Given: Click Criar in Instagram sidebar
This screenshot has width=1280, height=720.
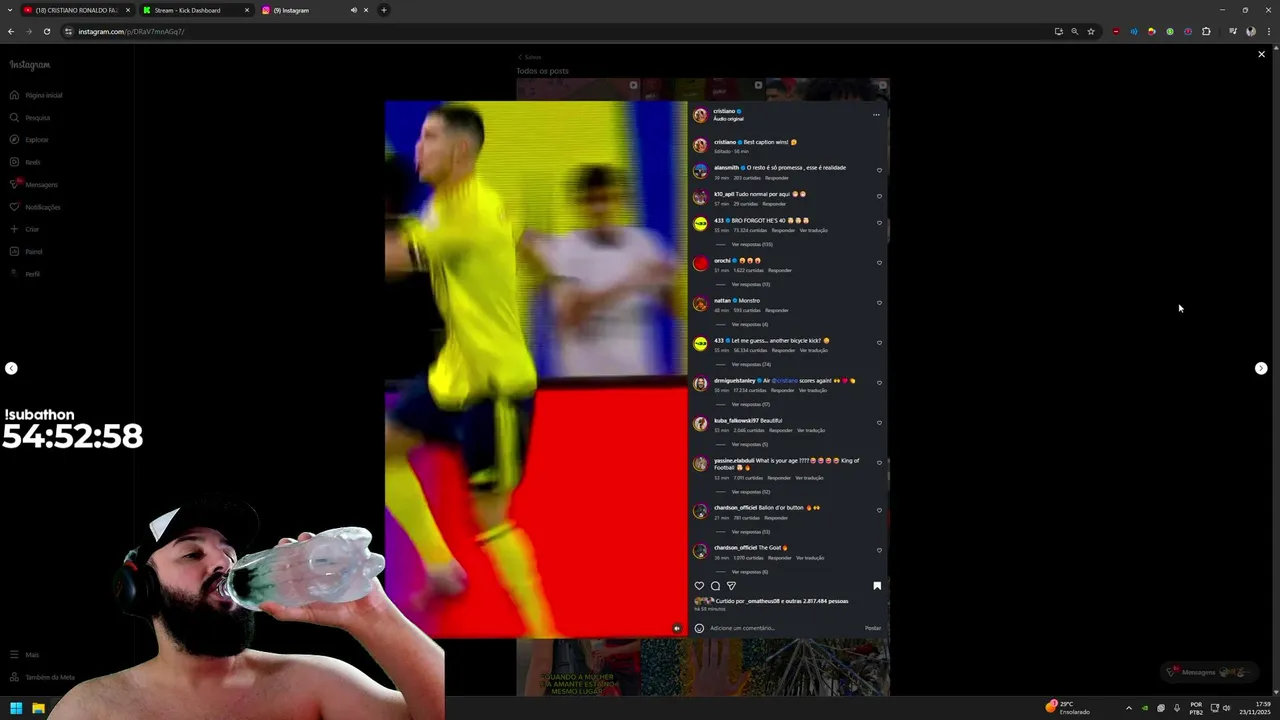Looking at the screenshot, I should 25,229.
